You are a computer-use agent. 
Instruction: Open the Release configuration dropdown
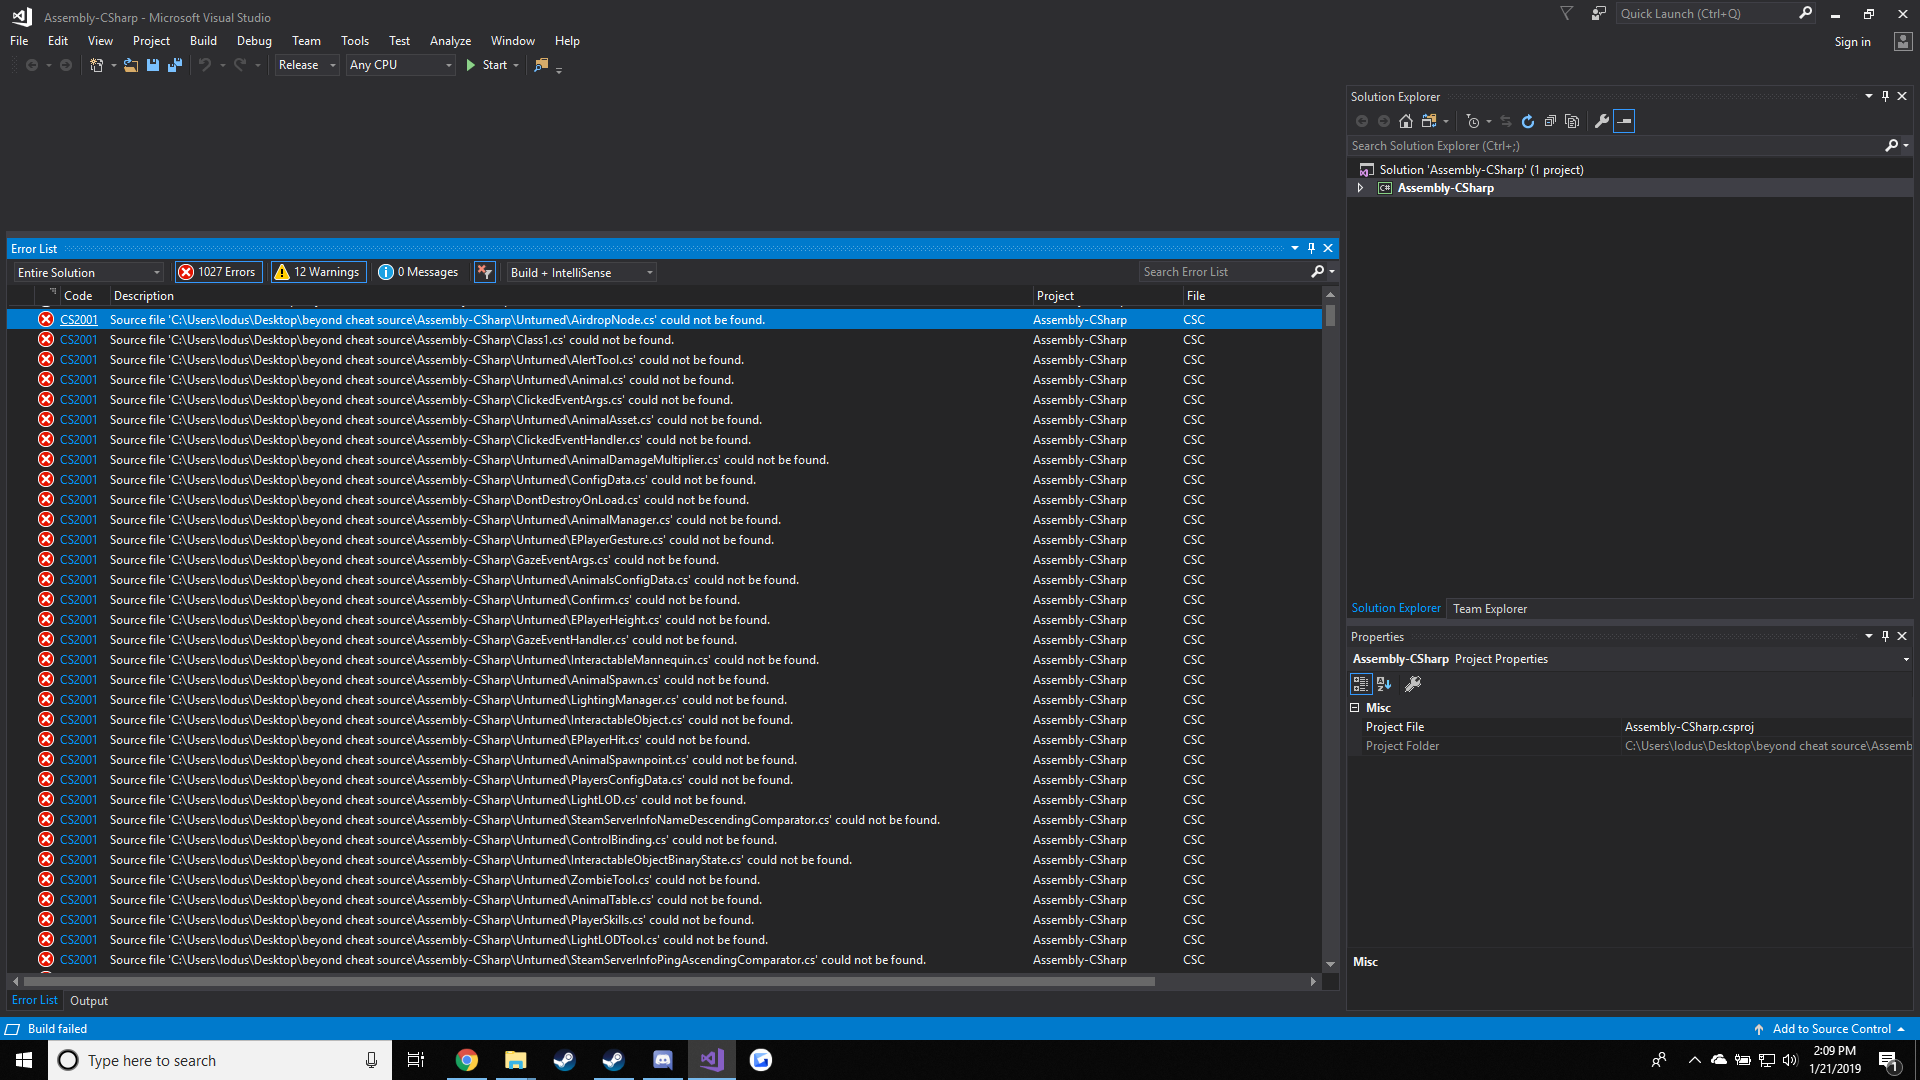click(307, 65)
